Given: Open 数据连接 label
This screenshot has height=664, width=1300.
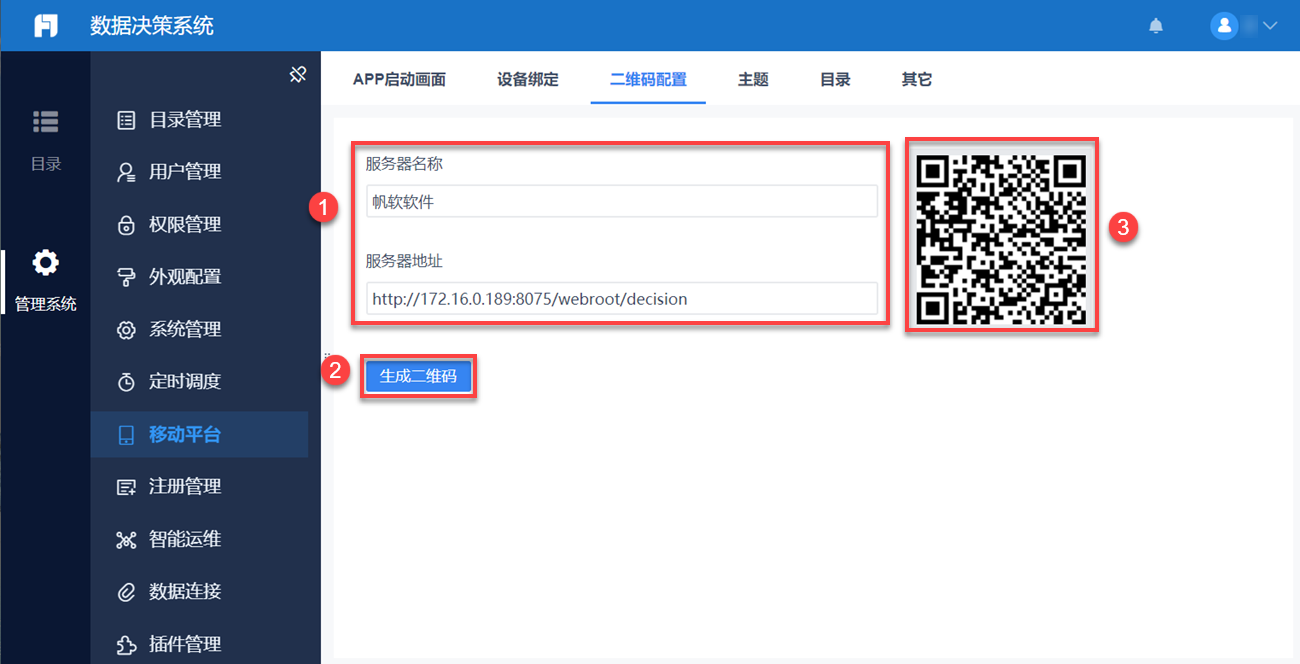Looking at the screenshot, I should point(185,592).
